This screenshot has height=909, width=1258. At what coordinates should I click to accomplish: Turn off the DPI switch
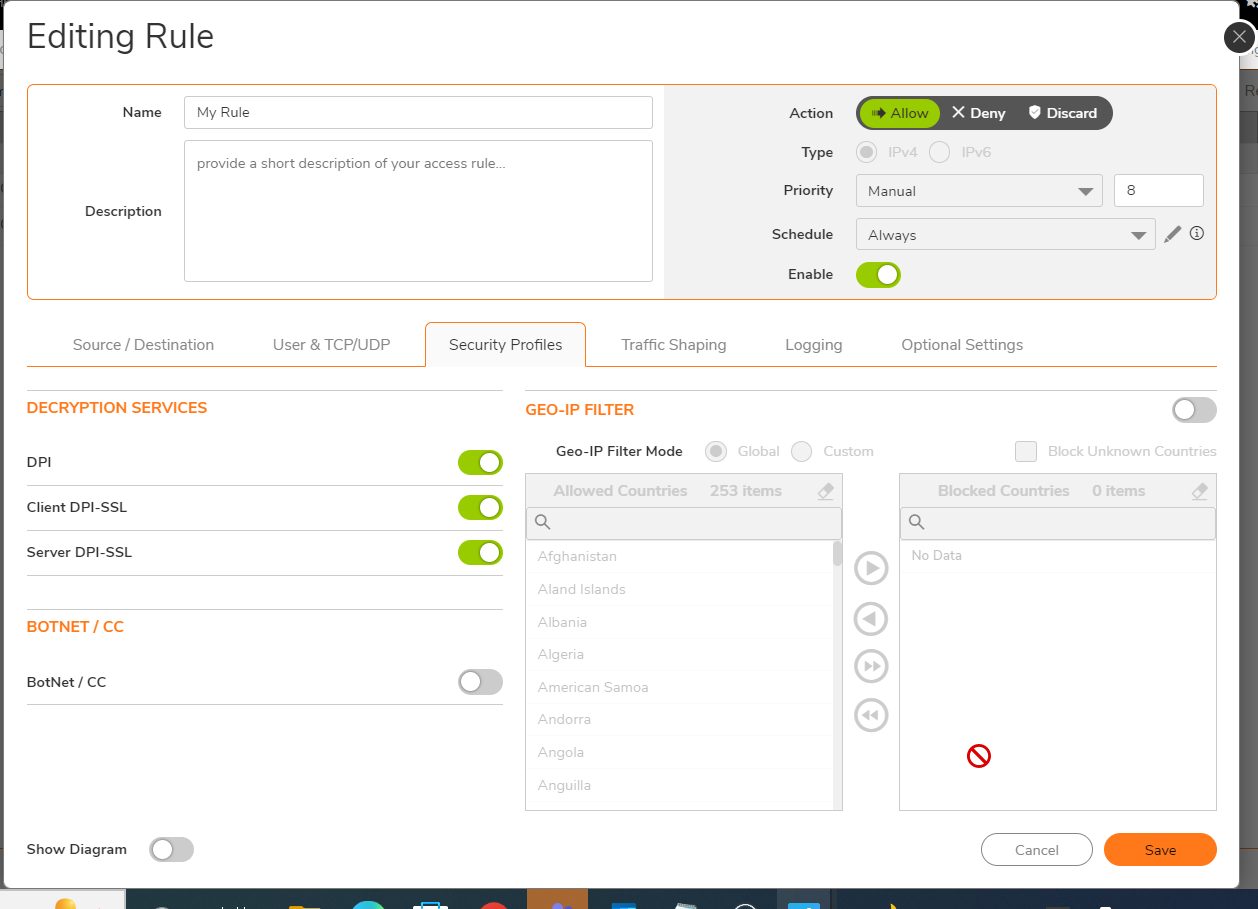(x=480, y=462)
